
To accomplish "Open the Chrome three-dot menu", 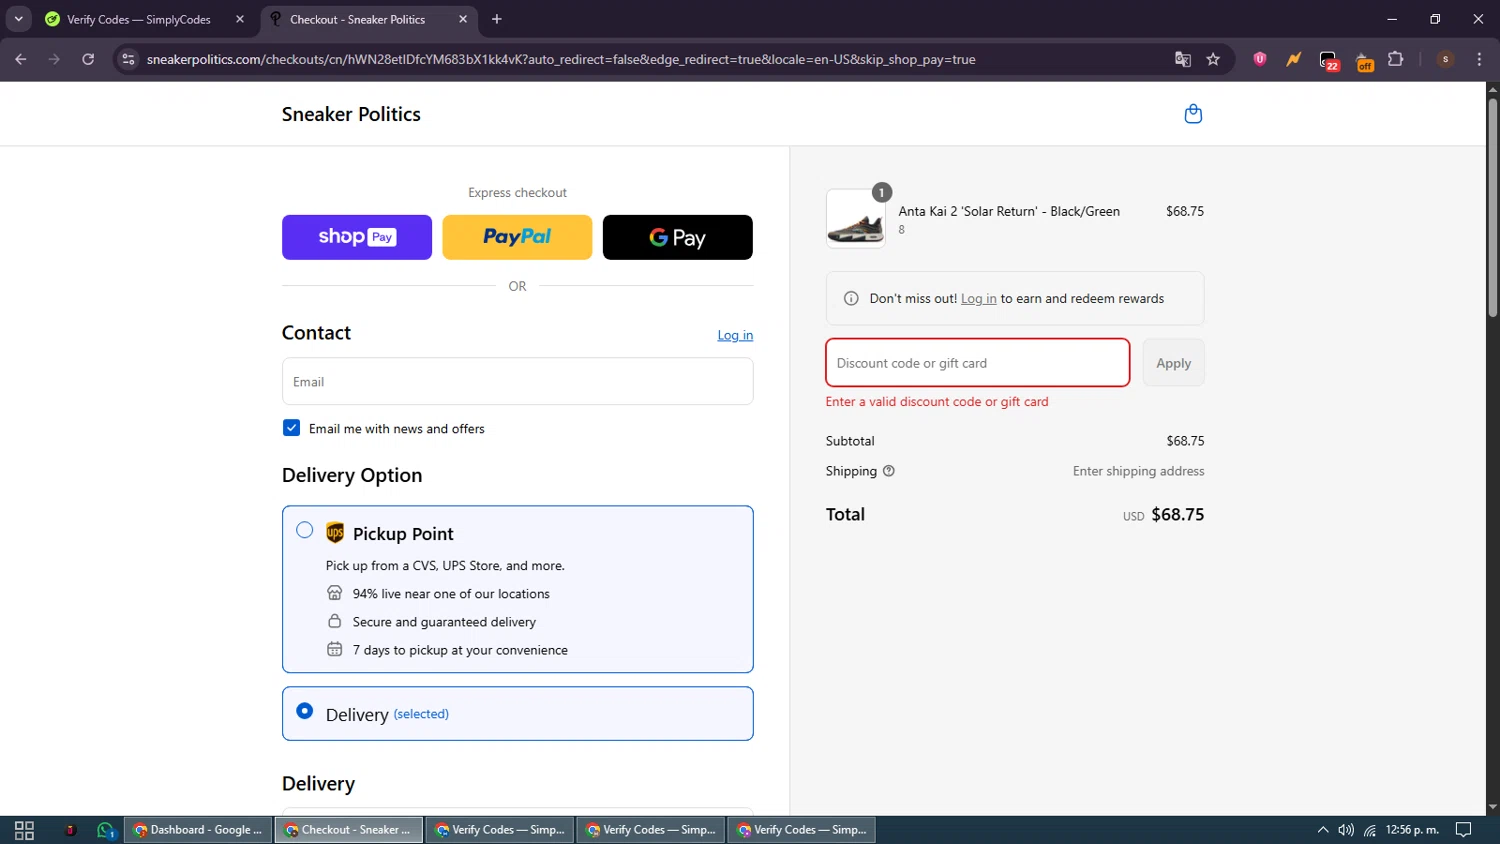I will coord(1479,59).
